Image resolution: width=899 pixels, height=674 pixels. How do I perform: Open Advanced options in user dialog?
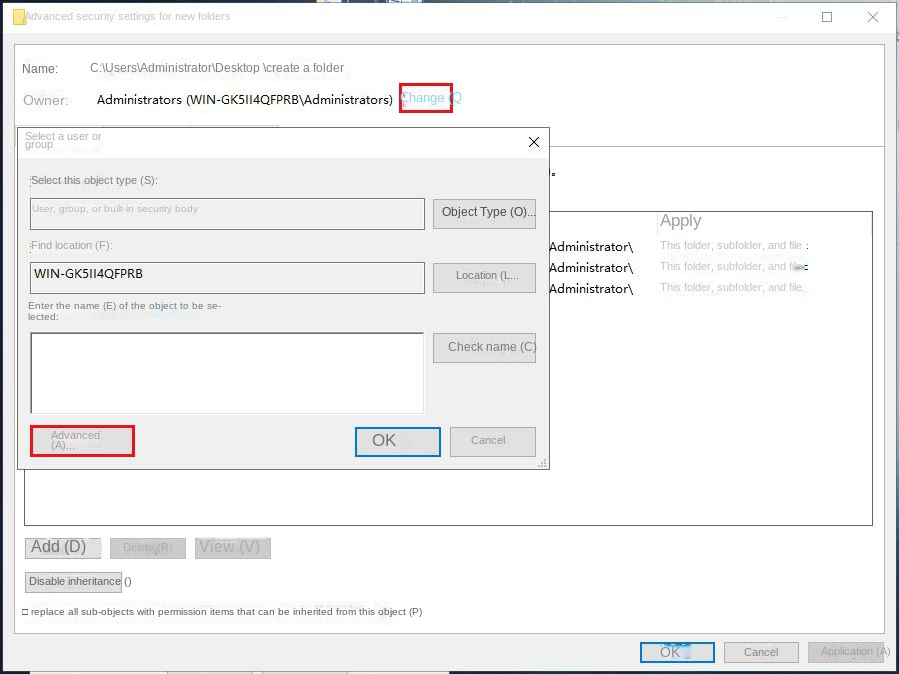[82, 441]
